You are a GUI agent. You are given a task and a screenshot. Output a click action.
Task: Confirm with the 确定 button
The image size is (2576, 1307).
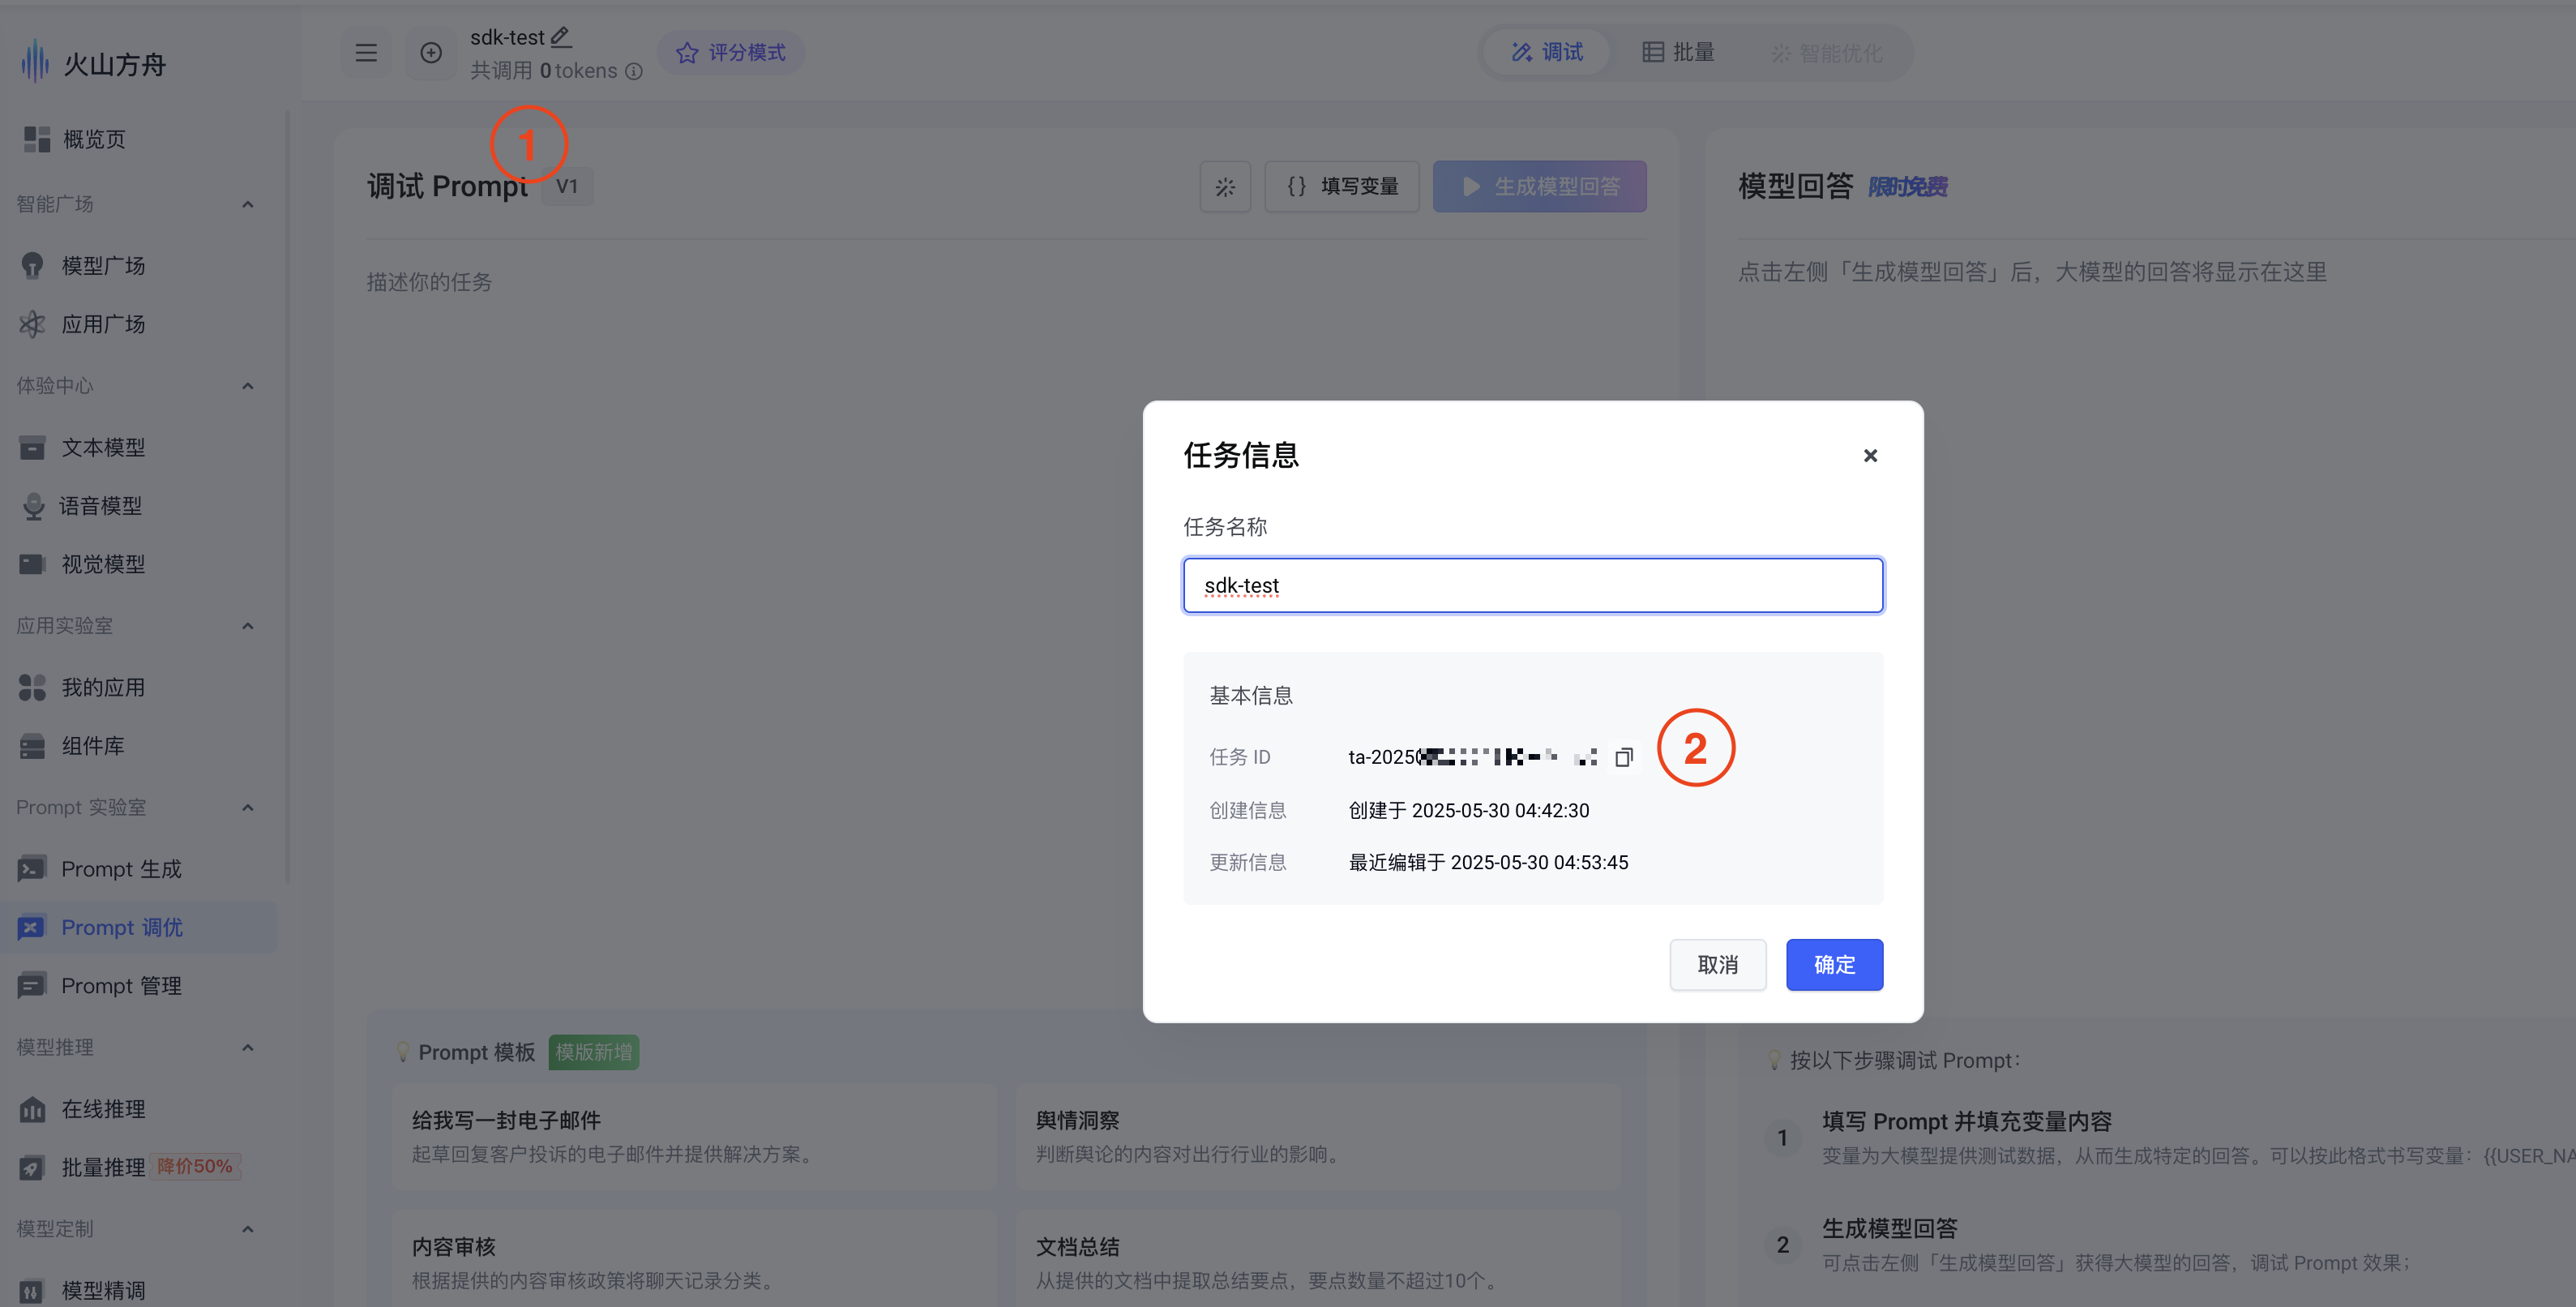point(1834,965)
